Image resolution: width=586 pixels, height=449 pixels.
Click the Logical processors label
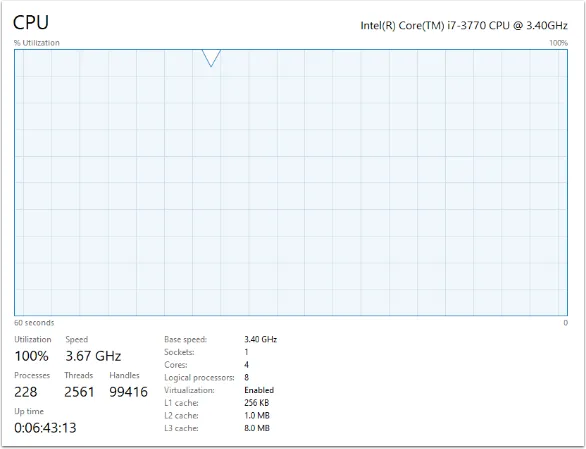[x=199, y=378]
